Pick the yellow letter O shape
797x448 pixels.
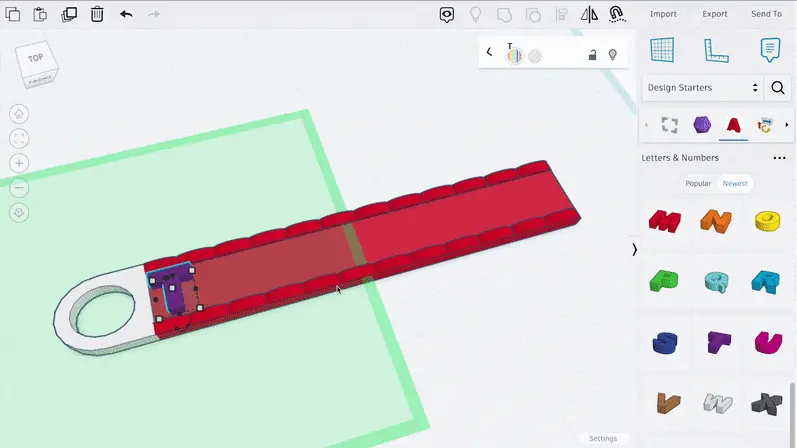click(768, 221)
